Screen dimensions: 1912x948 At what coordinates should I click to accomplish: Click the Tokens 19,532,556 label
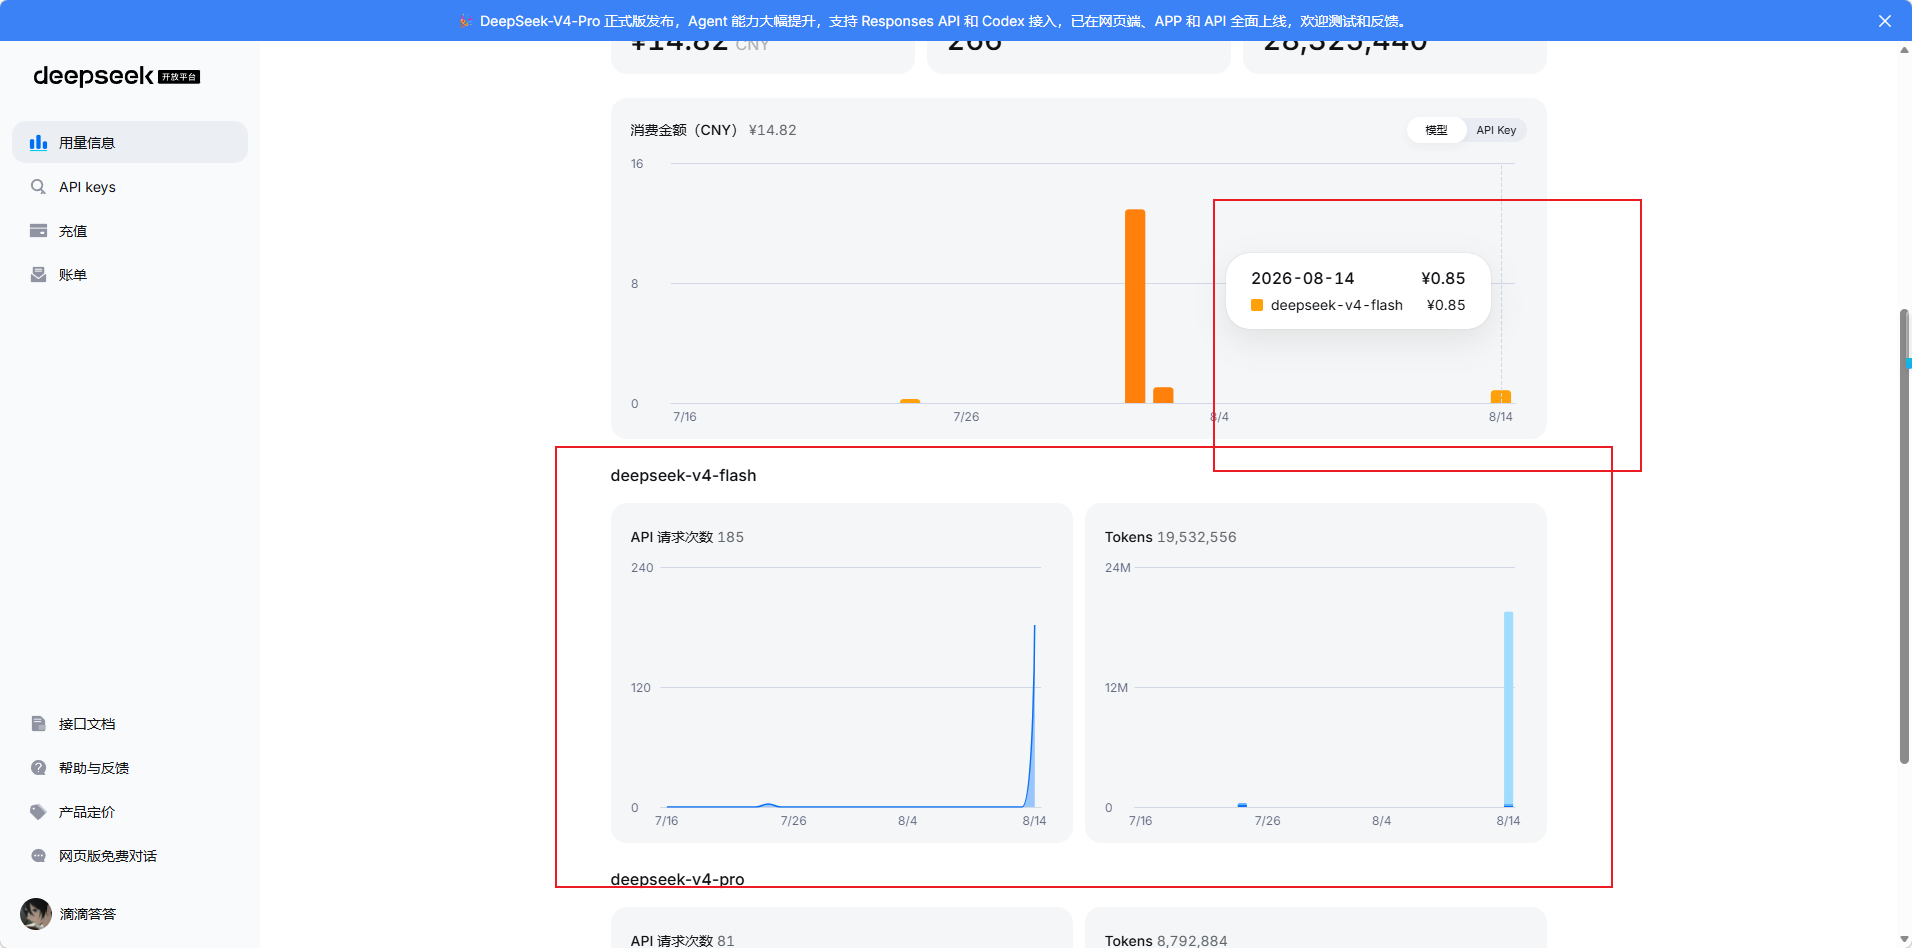(1170, 537)
